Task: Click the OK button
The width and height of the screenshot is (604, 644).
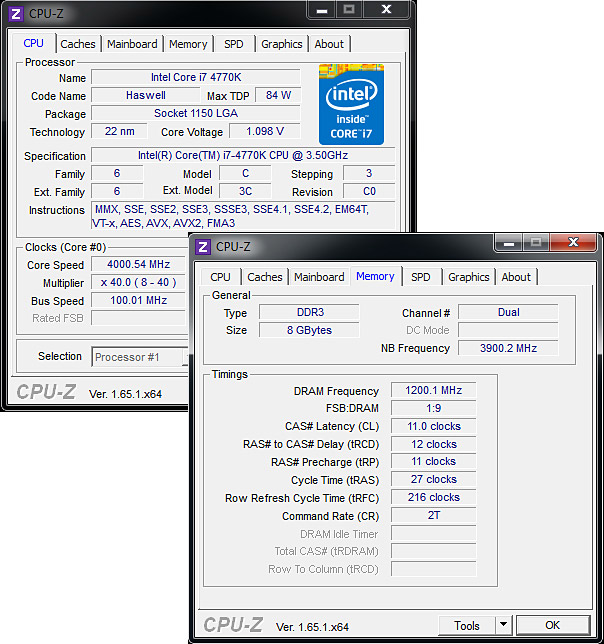Action: coord(553,625)
